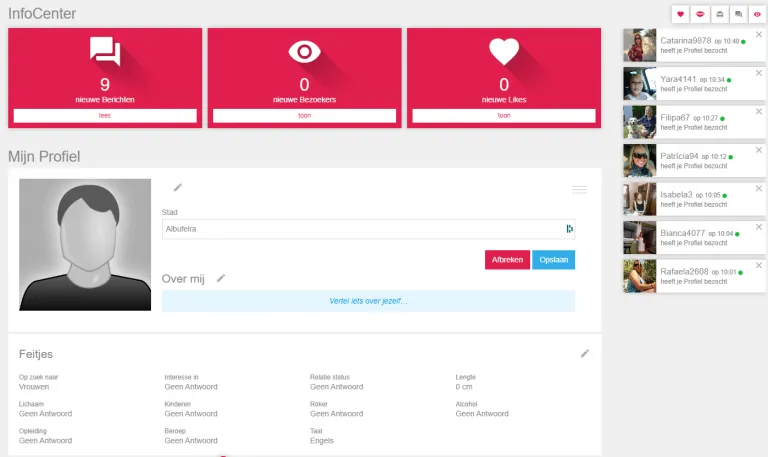
Task: Click the Albufeira city input field
Action: point(368,229)
